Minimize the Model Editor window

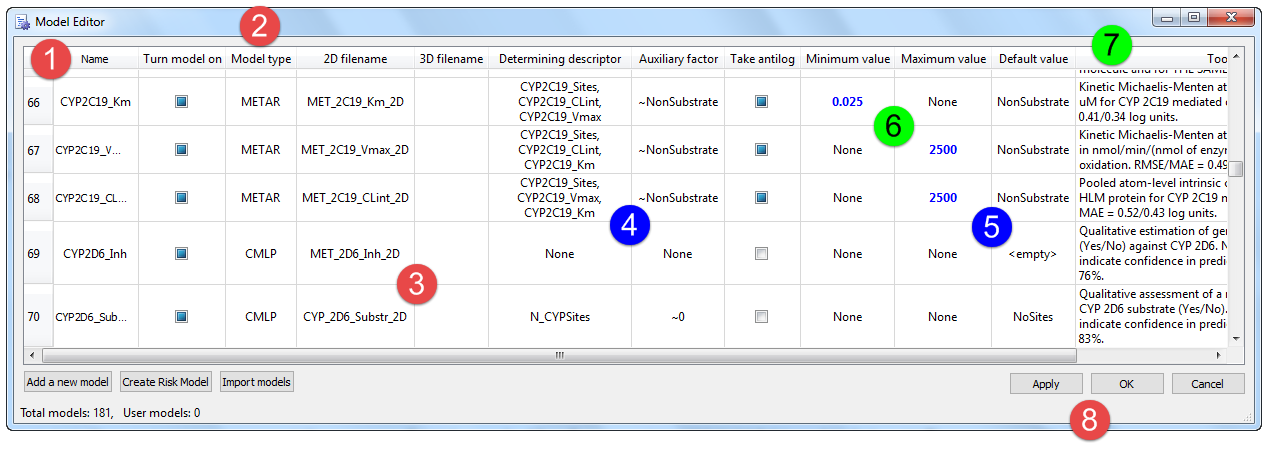[x=1168, y=17]
